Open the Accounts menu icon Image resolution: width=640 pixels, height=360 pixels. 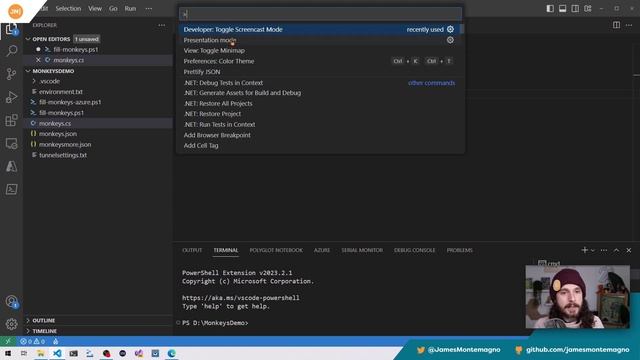point(11,302)
